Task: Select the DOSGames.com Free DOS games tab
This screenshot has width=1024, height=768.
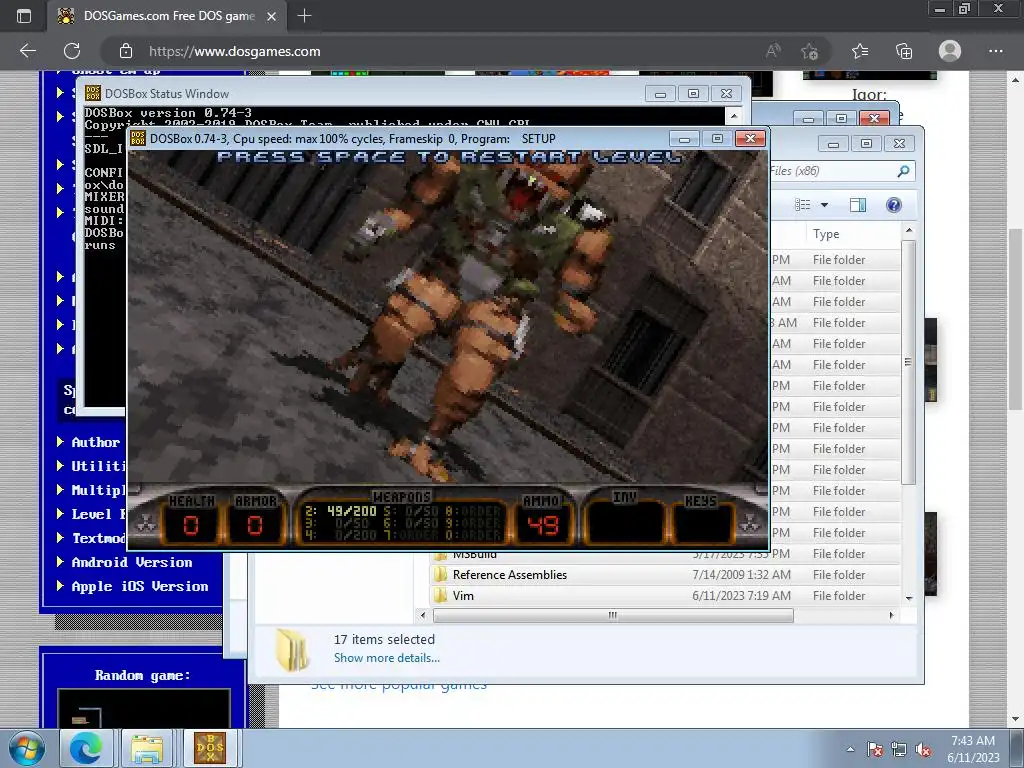Action: point(168,16)
